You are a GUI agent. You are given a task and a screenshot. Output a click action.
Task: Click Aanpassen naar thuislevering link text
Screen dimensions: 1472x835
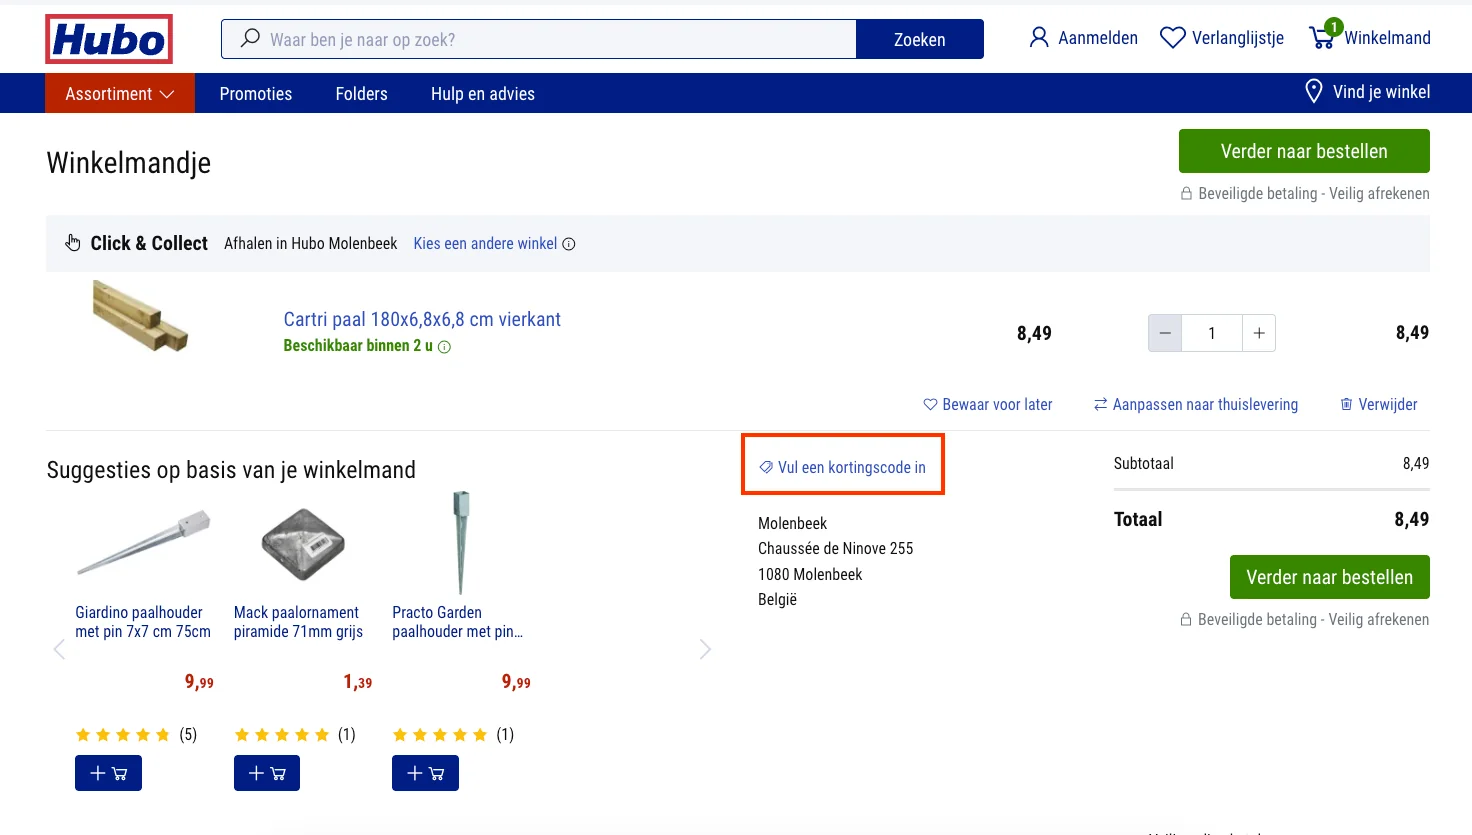tap(1205, 405)
